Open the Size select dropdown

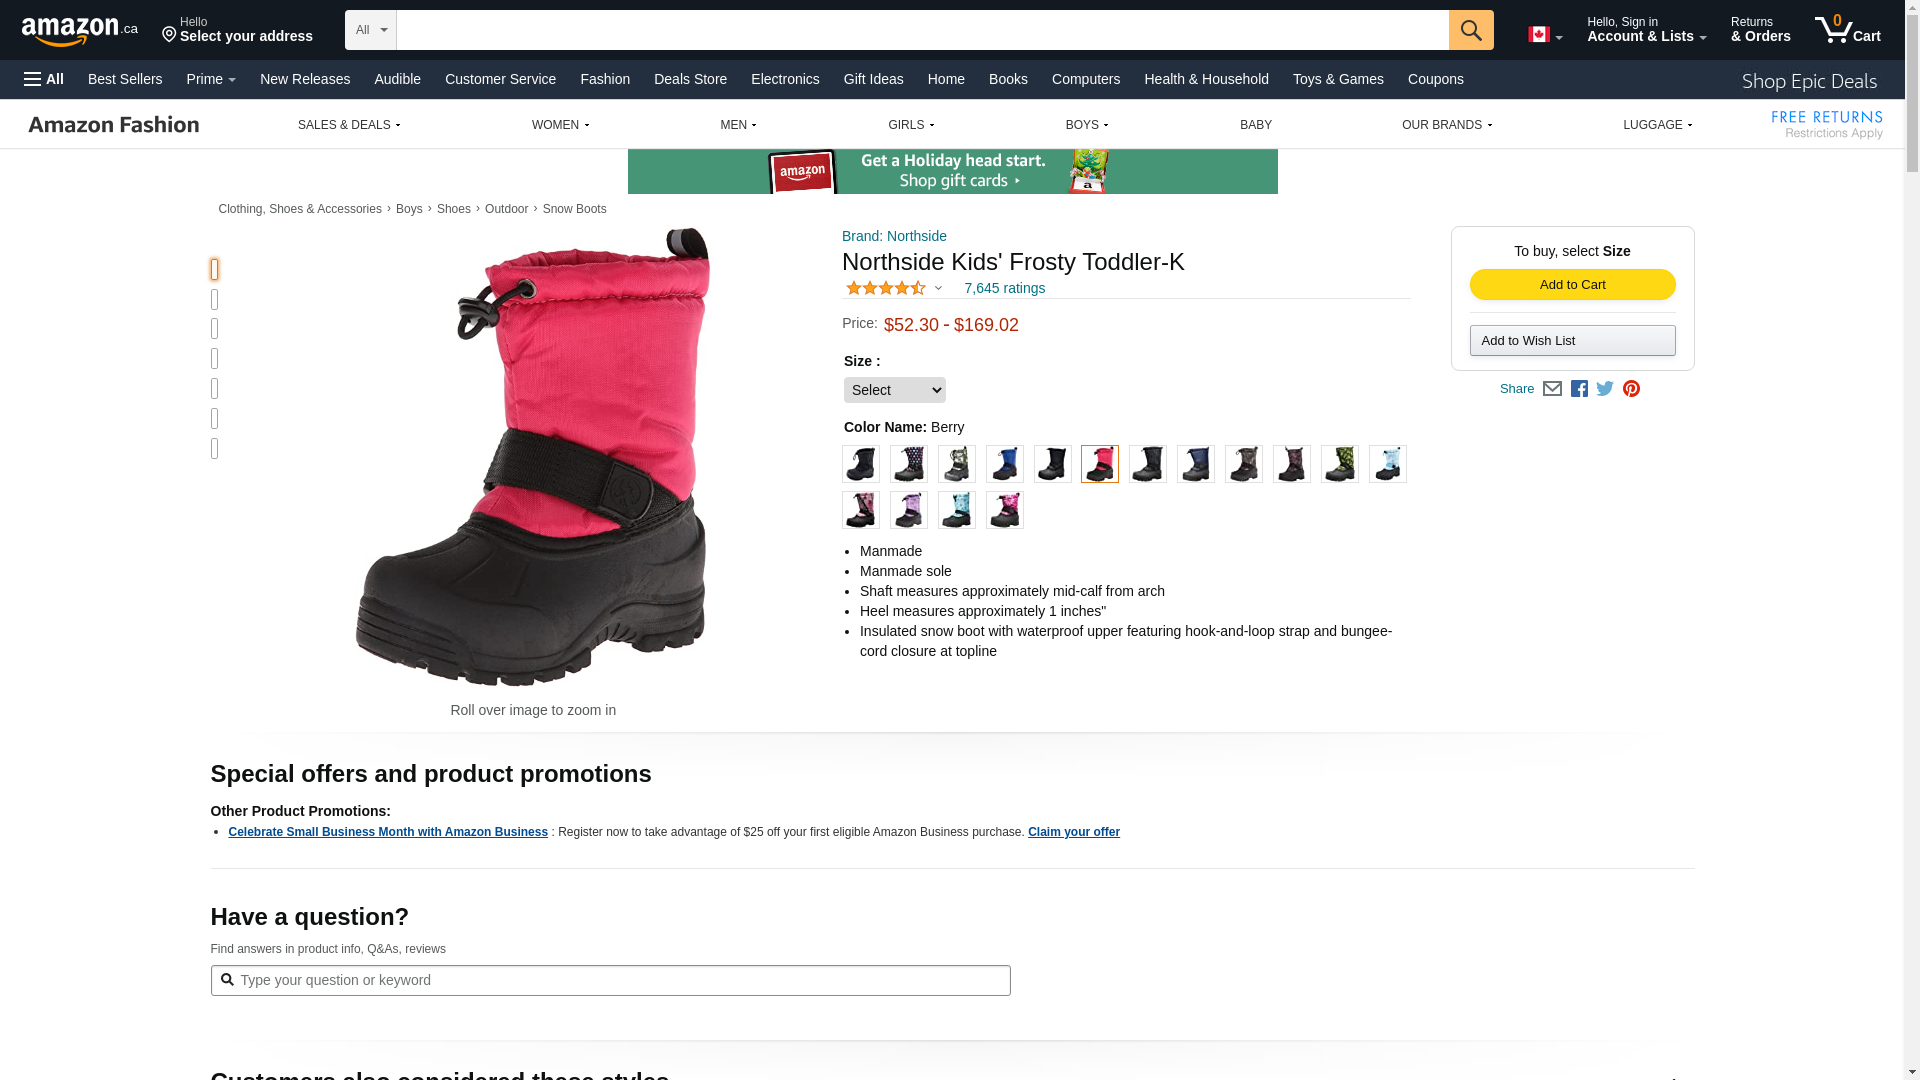point(895,390)
